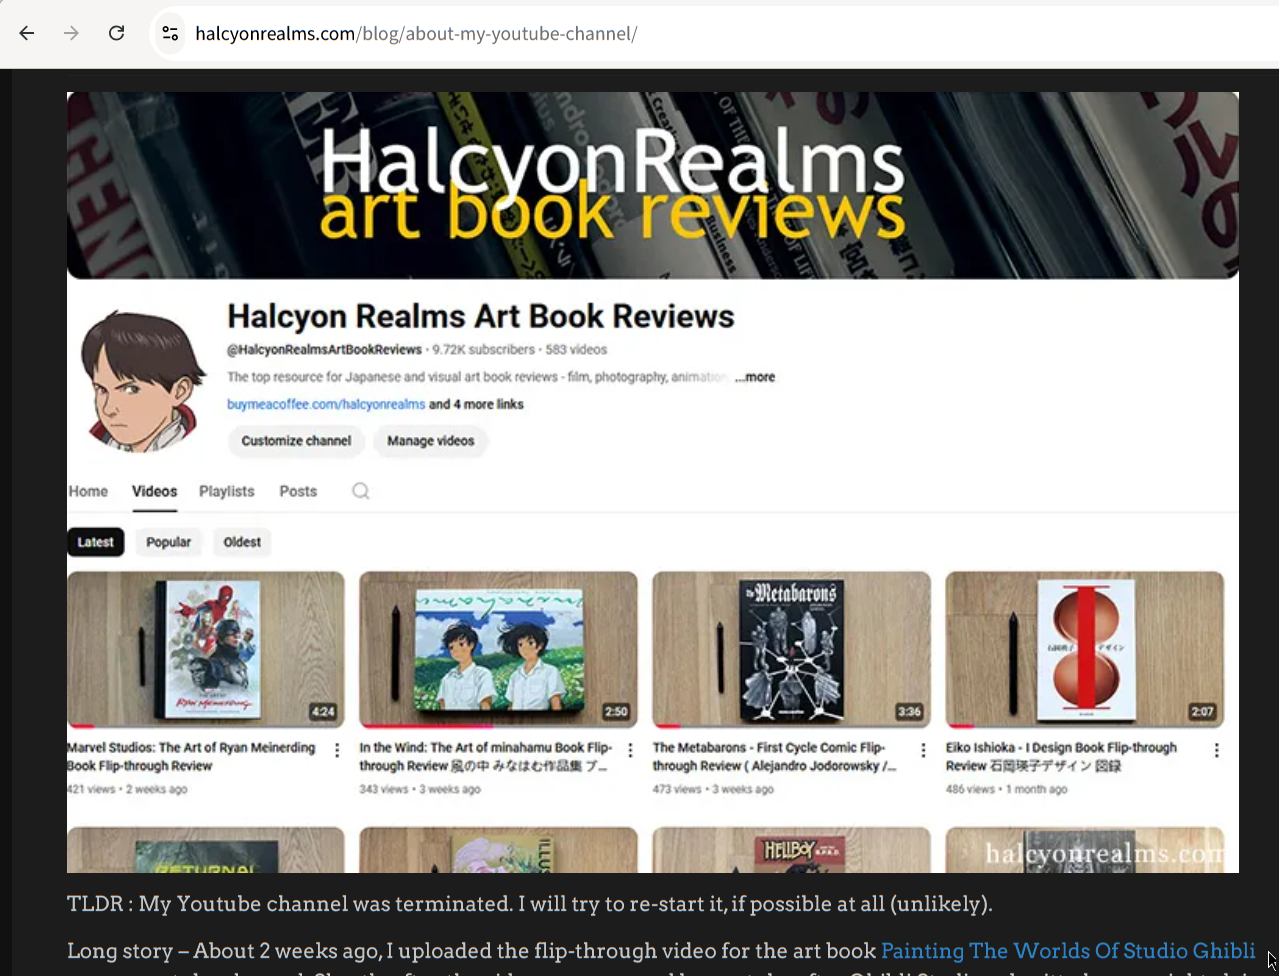
Task: Open the Returnal book thumbnail in second row
Action: (x=206, y=850)
